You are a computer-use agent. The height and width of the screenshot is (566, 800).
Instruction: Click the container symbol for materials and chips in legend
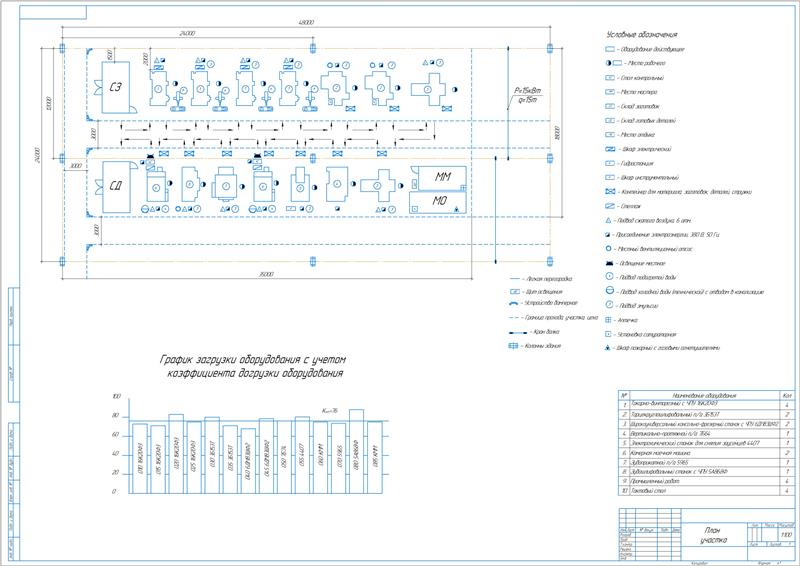pyautogui.click(x=610, y=192)
